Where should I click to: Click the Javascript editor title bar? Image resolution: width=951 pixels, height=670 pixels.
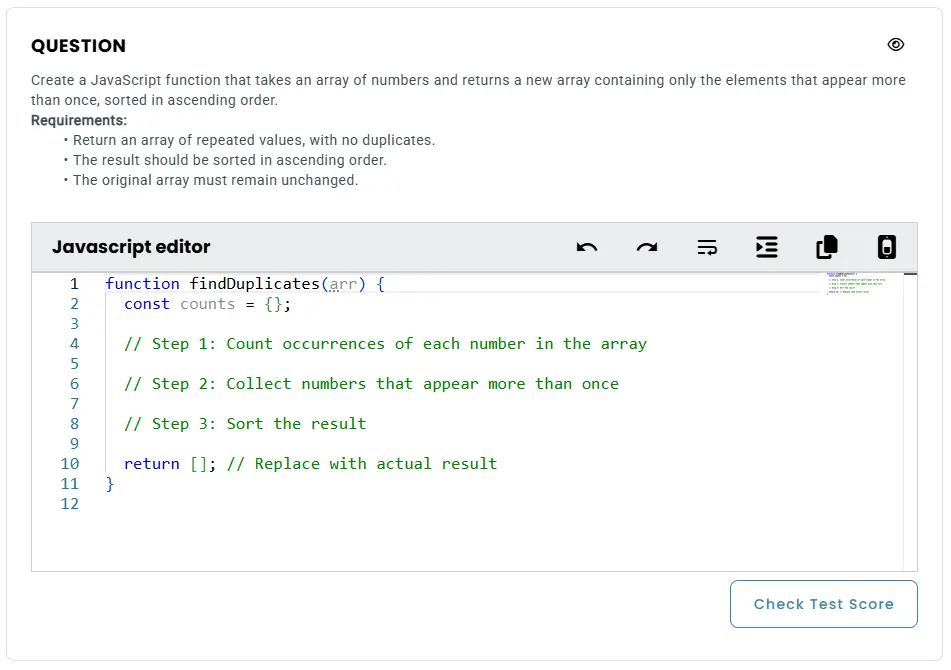130,247
